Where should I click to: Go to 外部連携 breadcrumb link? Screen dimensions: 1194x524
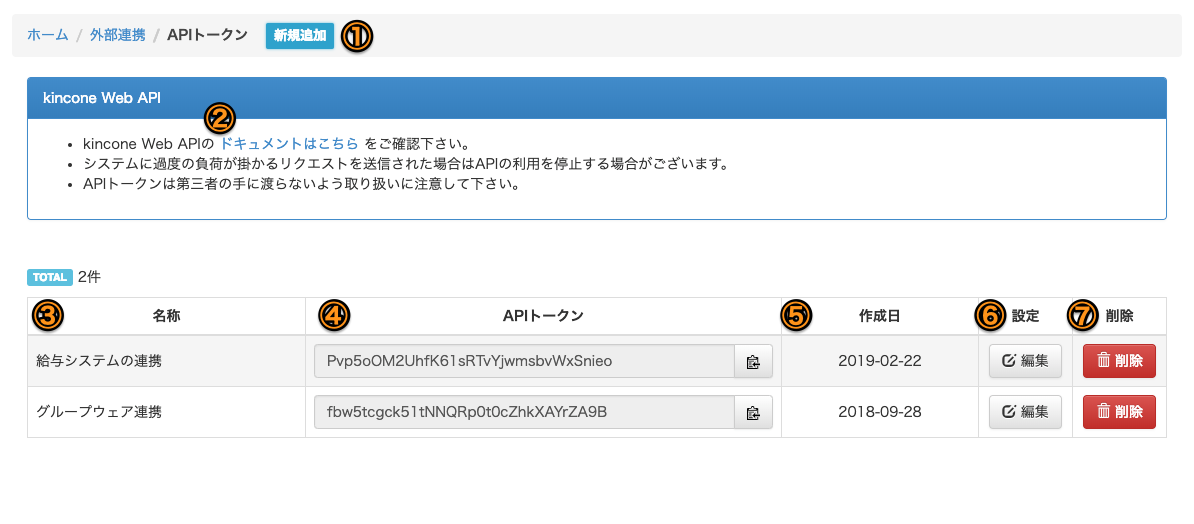point(118,35)
